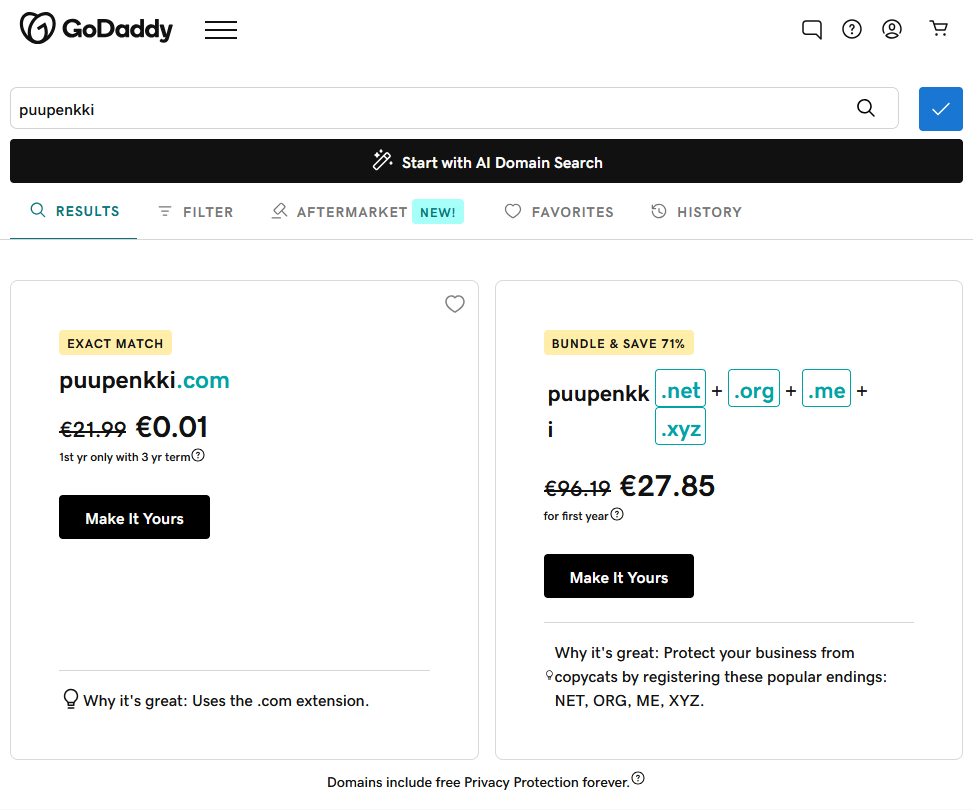Image resolution: width=973 pixels, height=810 pixels.
Task: Open the user account icon
Action: (892, 29)
